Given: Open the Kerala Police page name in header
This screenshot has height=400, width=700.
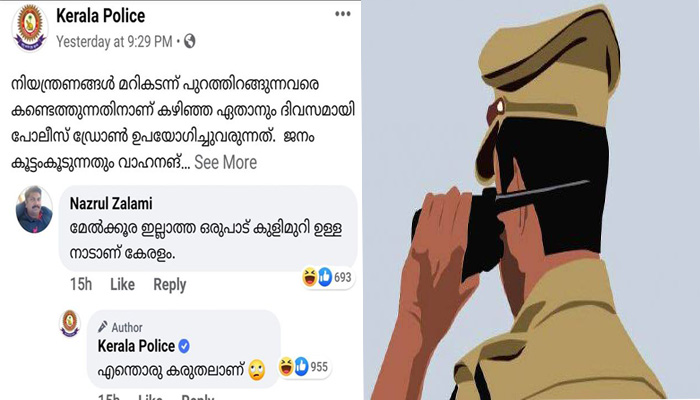Looking at the screenshot, I should pos(100,16).
